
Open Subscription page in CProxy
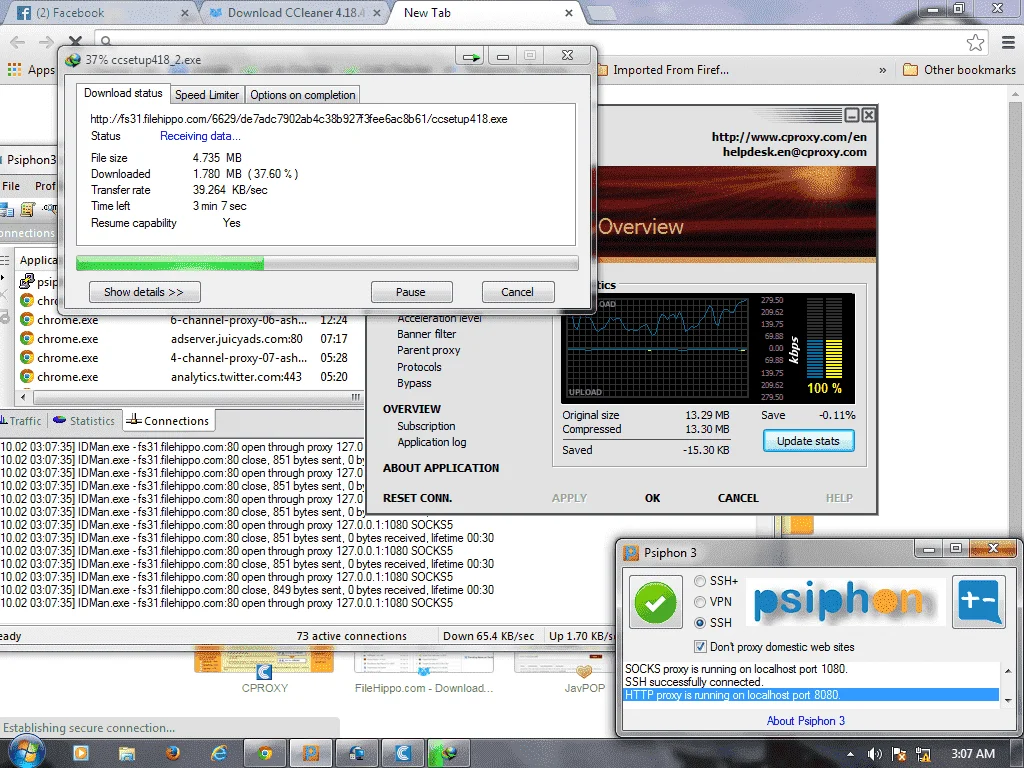point(426,426)
